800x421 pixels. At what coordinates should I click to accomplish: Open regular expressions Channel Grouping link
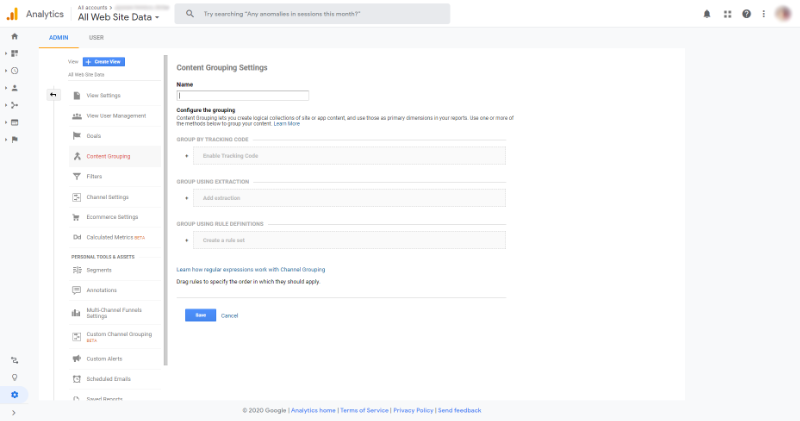click(251, 269)
